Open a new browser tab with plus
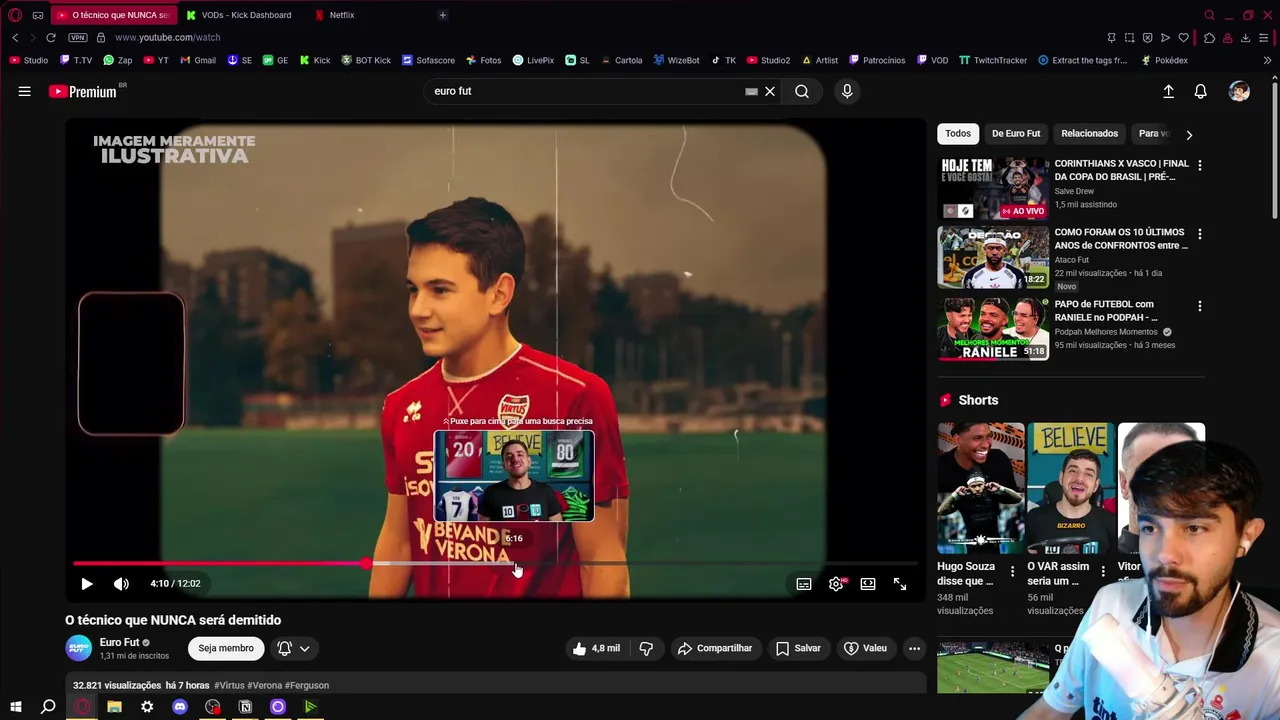The width and height of the screenshot is (1280, 720). [443, 15]
